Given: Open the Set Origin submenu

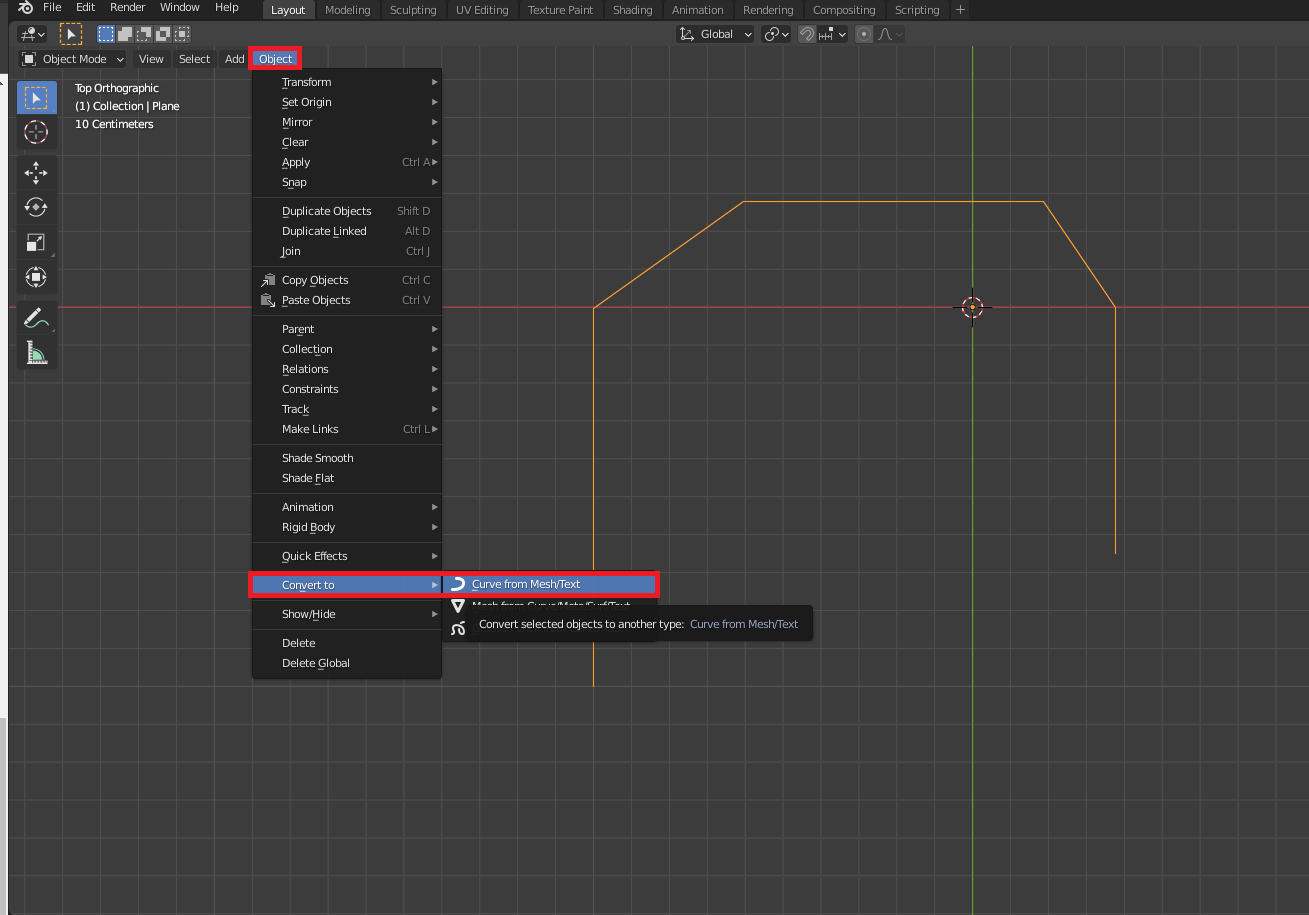Looking at the screenshot, I should [x=307, y=102].
